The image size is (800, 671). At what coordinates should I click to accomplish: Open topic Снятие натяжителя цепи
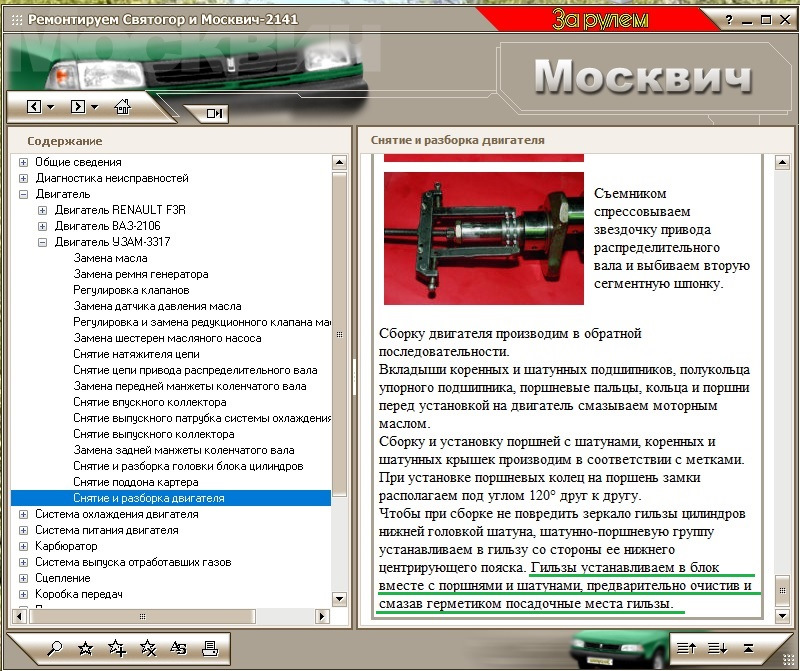136,354
